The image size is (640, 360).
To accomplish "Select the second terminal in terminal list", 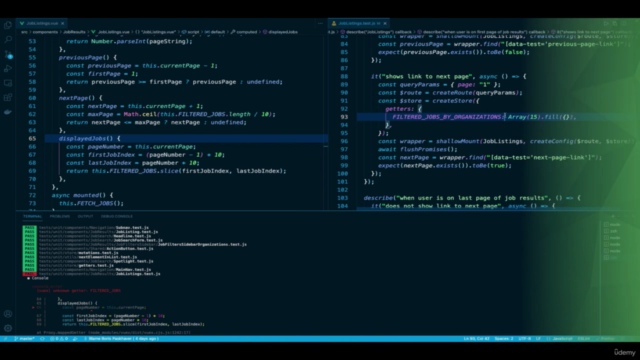I will tap(612, 231).
